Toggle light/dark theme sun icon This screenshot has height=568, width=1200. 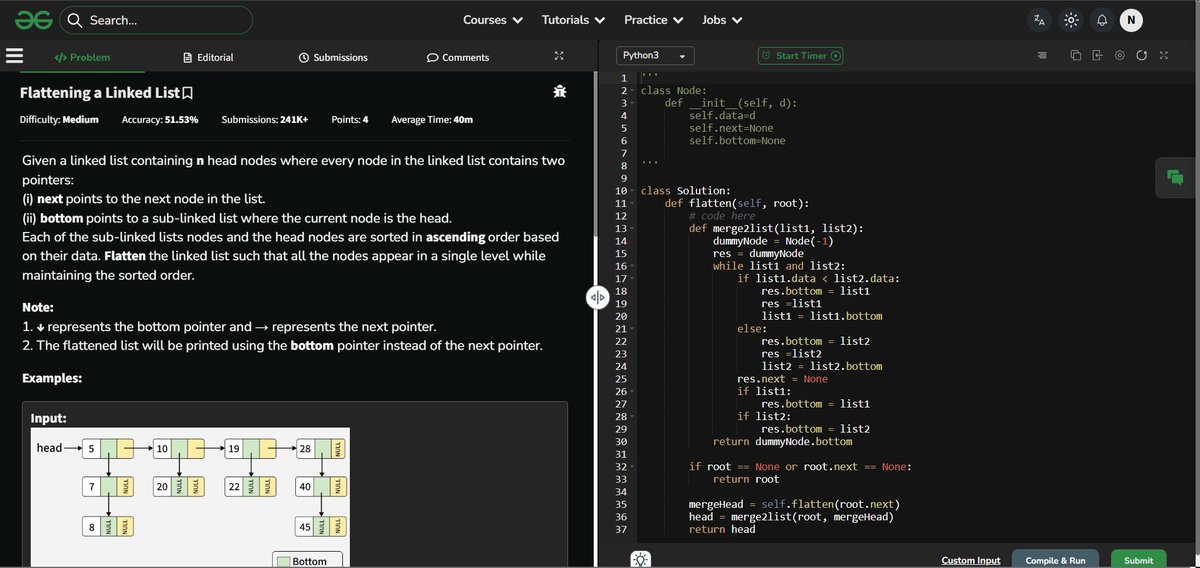coord(1071,20)
